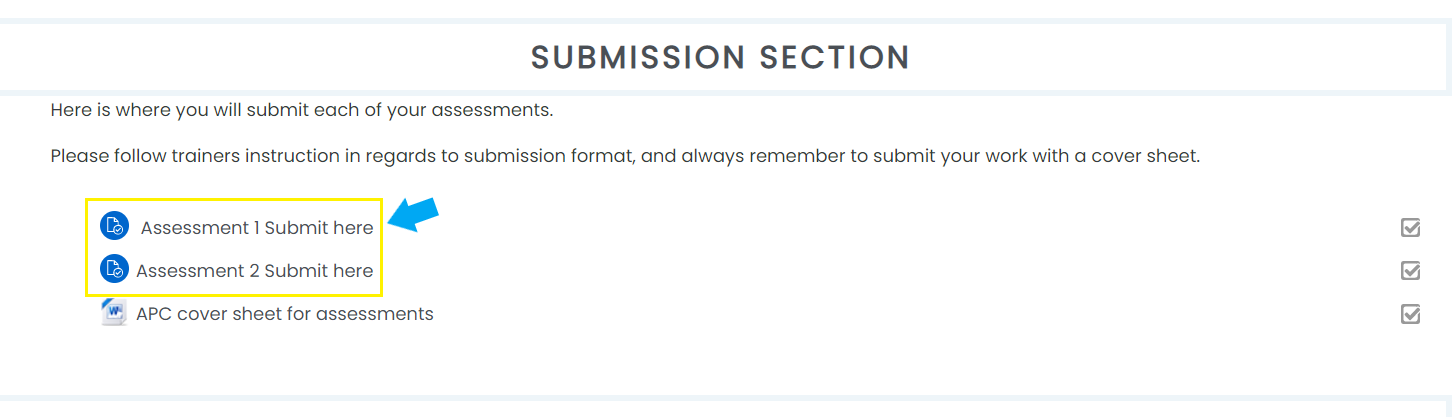The height and width of the screenshot is (417, 1455).
Task: Click the word 'Here' starting the first sentence
Action: click(x=71, y=110)
